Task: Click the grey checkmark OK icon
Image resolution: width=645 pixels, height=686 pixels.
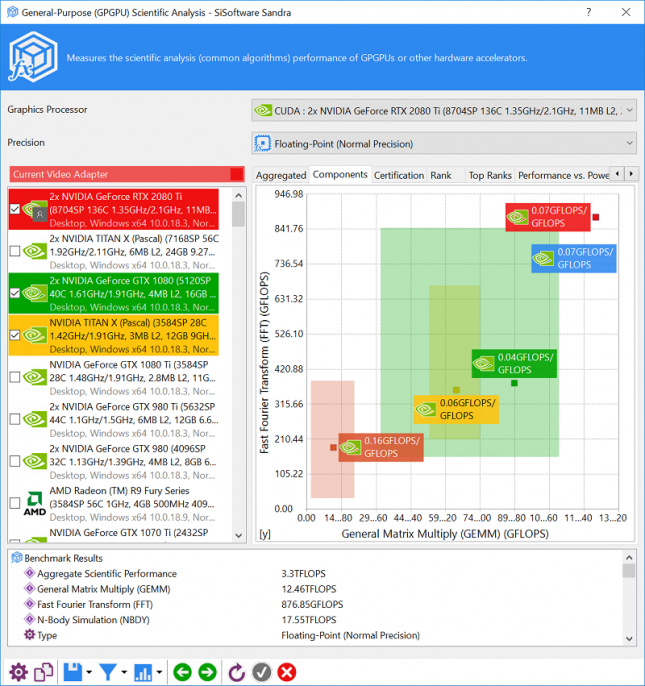Action: tap(262, 672)
